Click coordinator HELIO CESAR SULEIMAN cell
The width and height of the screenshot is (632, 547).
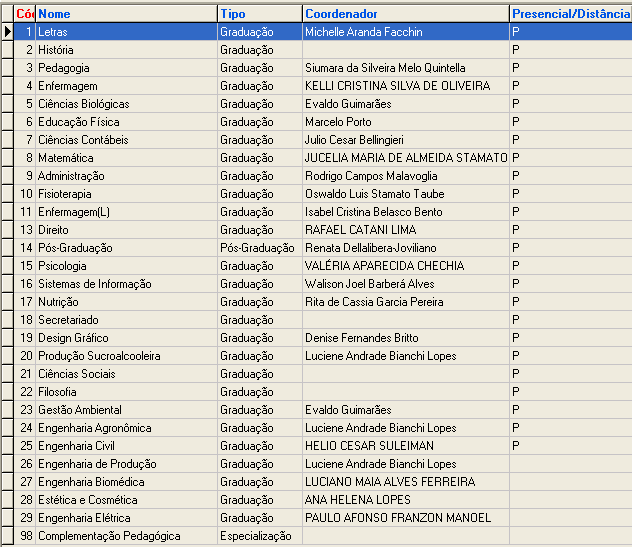(x=405, y=446)
